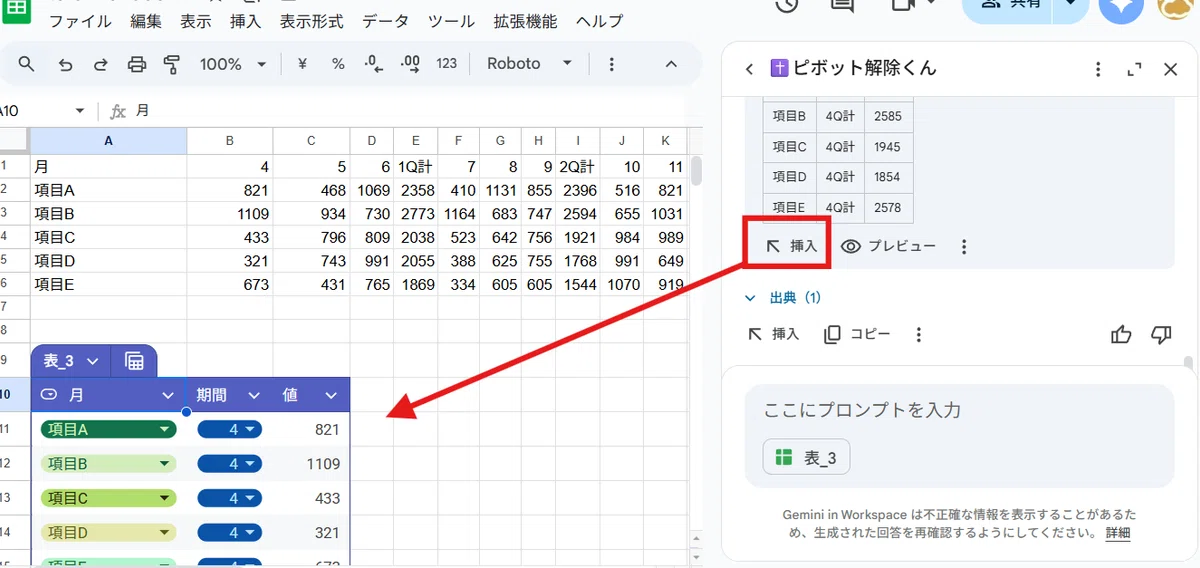Viewport: 1200px width, 568px height.
Task: Click the Gemini sparkle icon in top bar
Action: [1120, 6]
